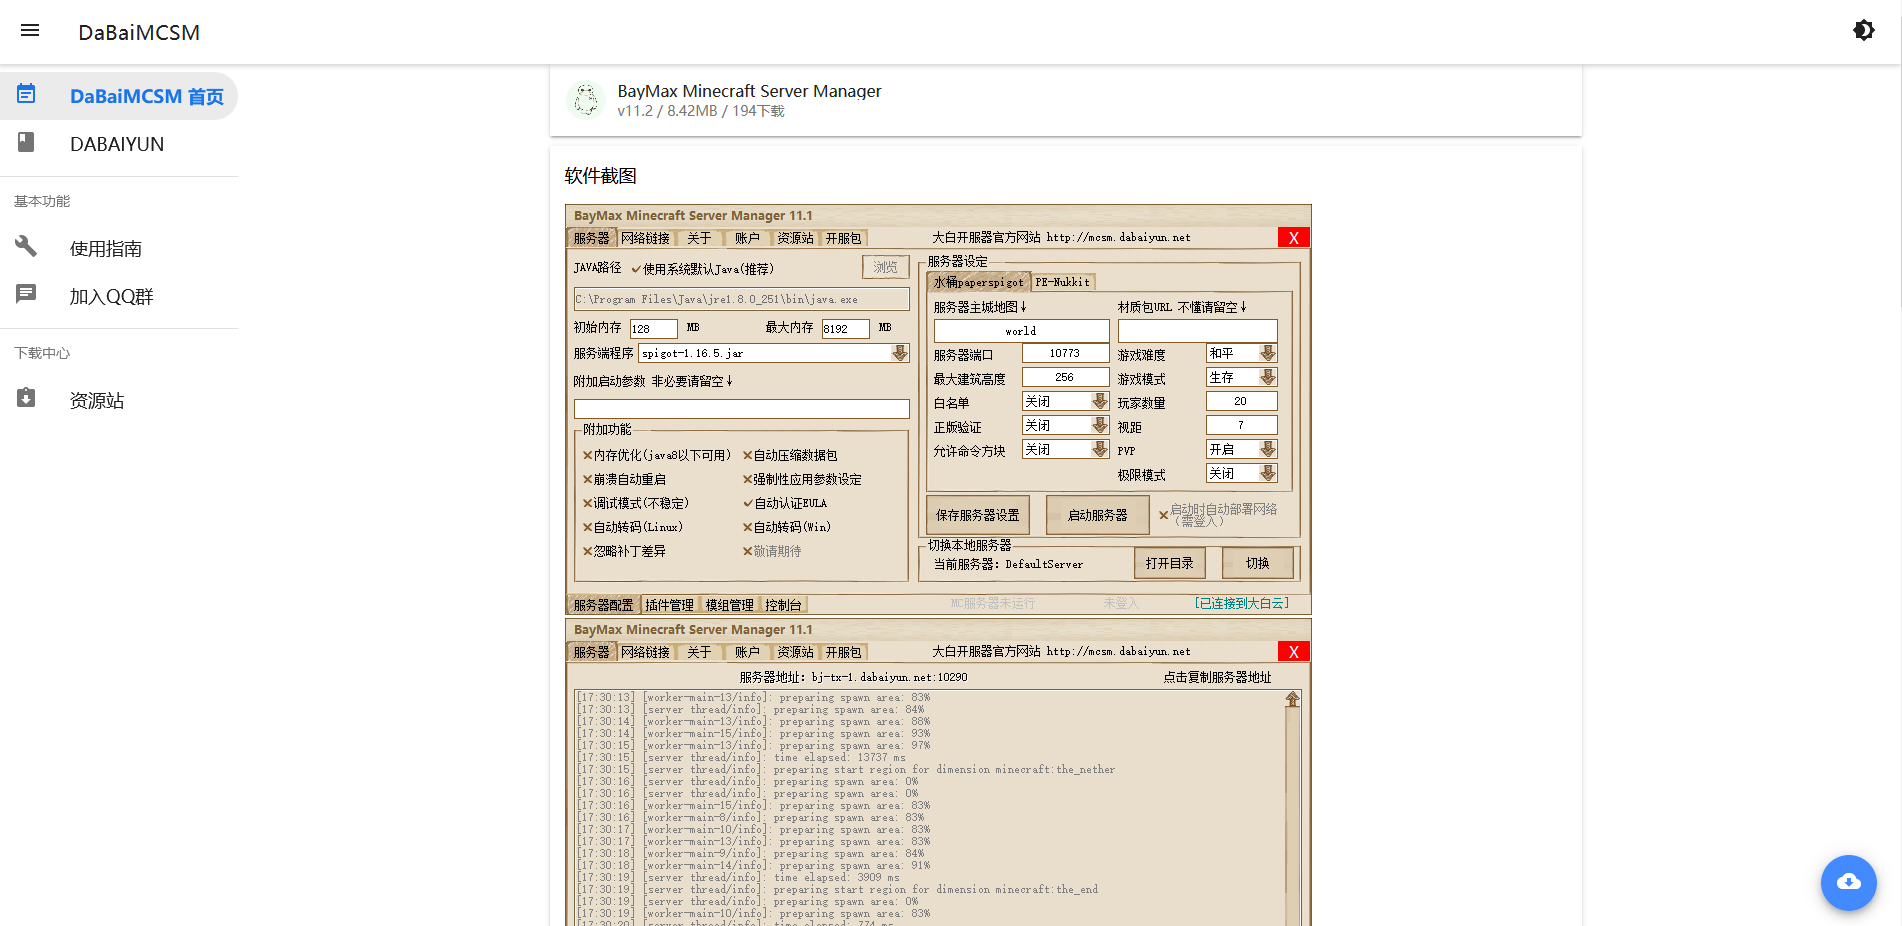Select 网络链接 tab in upper BayMax window
Screen dimensions: 1902x926
coord(645,238)
